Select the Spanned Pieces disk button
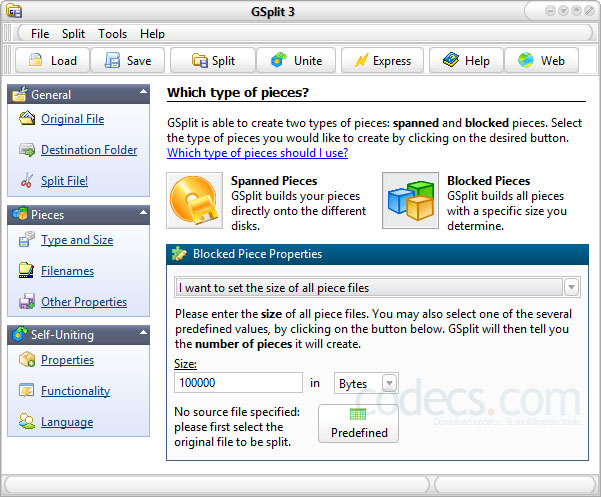 point(194,200)
